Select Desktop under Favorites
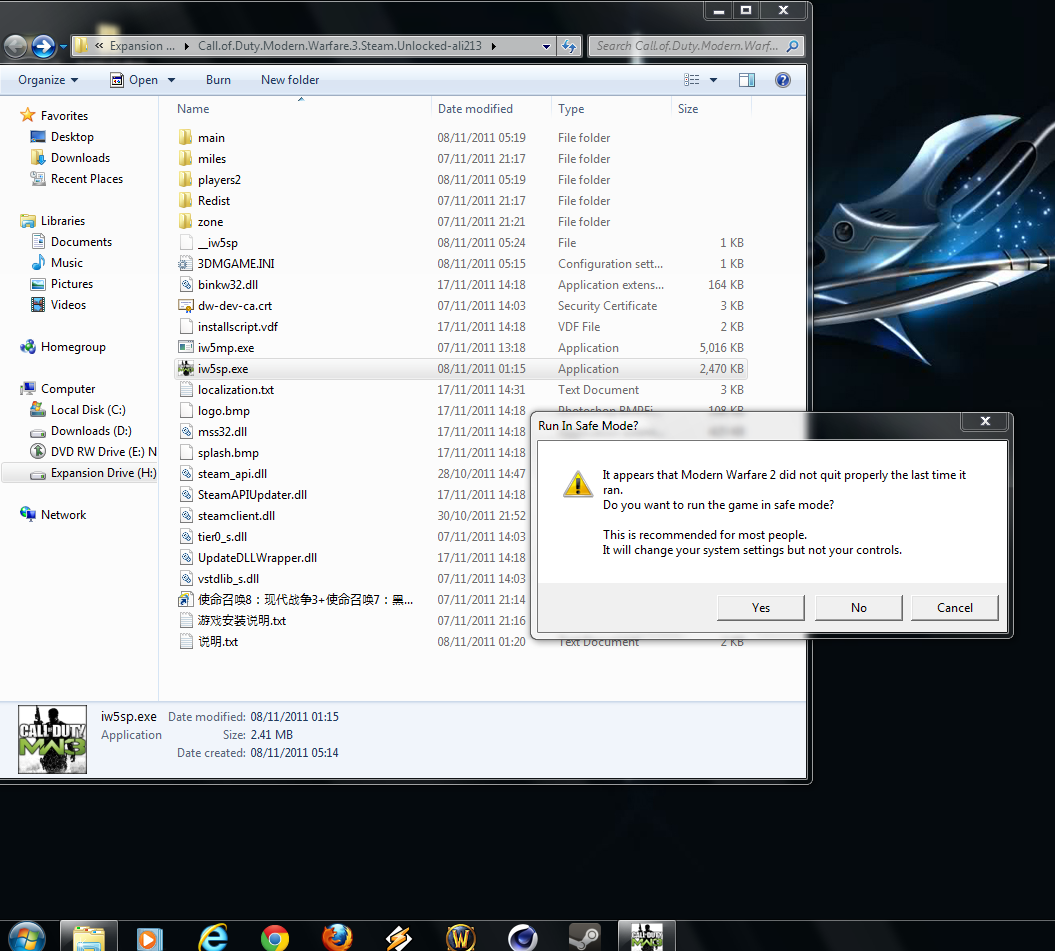Viewport: 1055px width, 951px height. pyautogui.click(x=62, y=137)
